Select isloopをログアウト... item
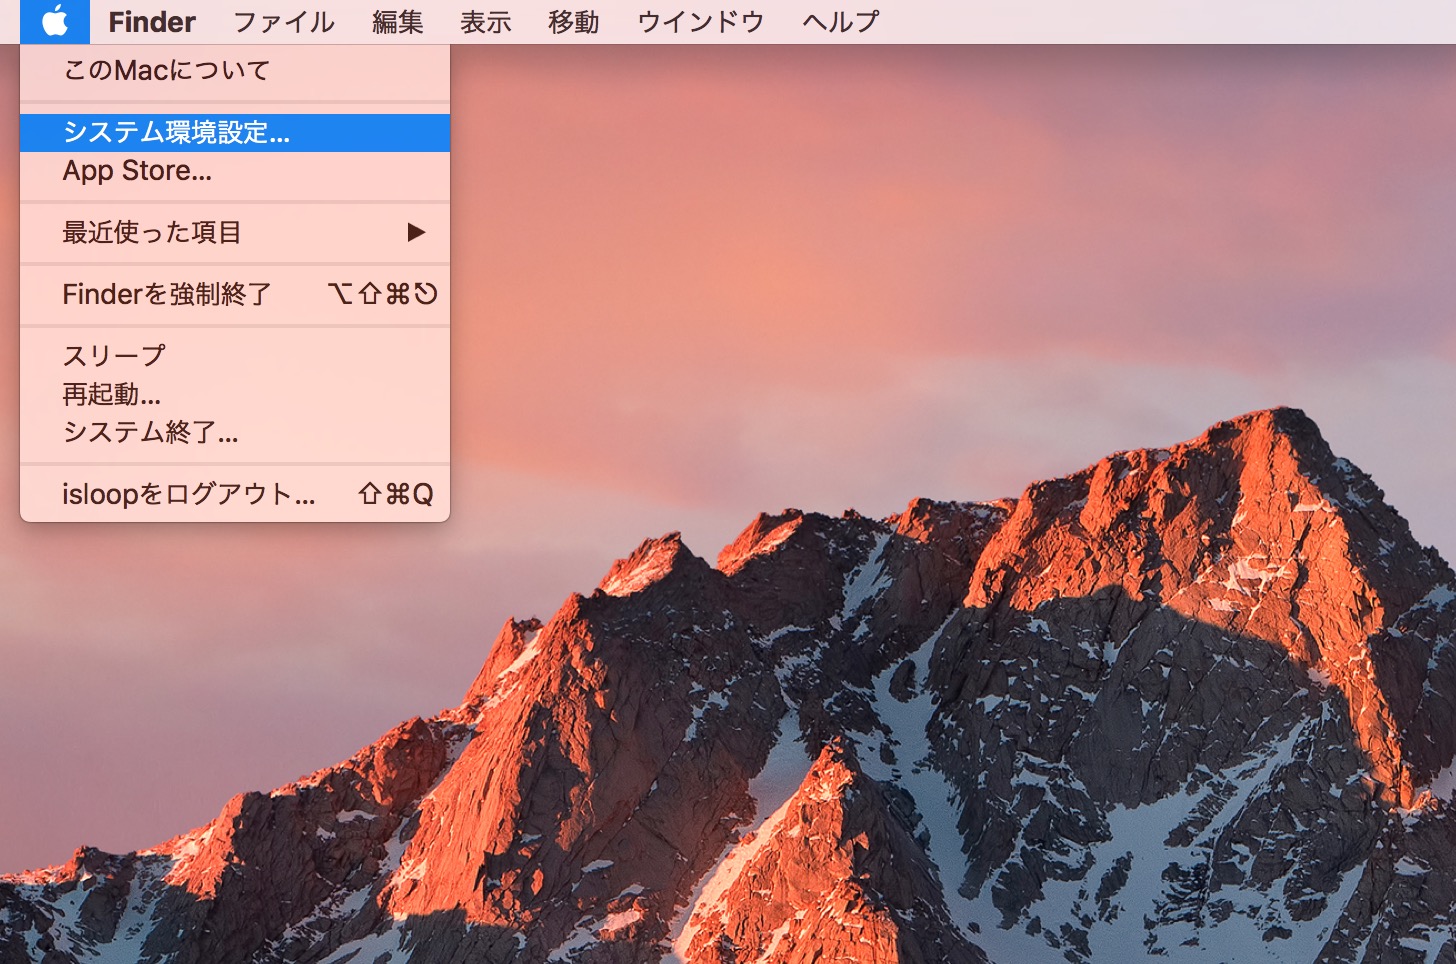Screen dimensions: 1456x964 pos(235,494)
